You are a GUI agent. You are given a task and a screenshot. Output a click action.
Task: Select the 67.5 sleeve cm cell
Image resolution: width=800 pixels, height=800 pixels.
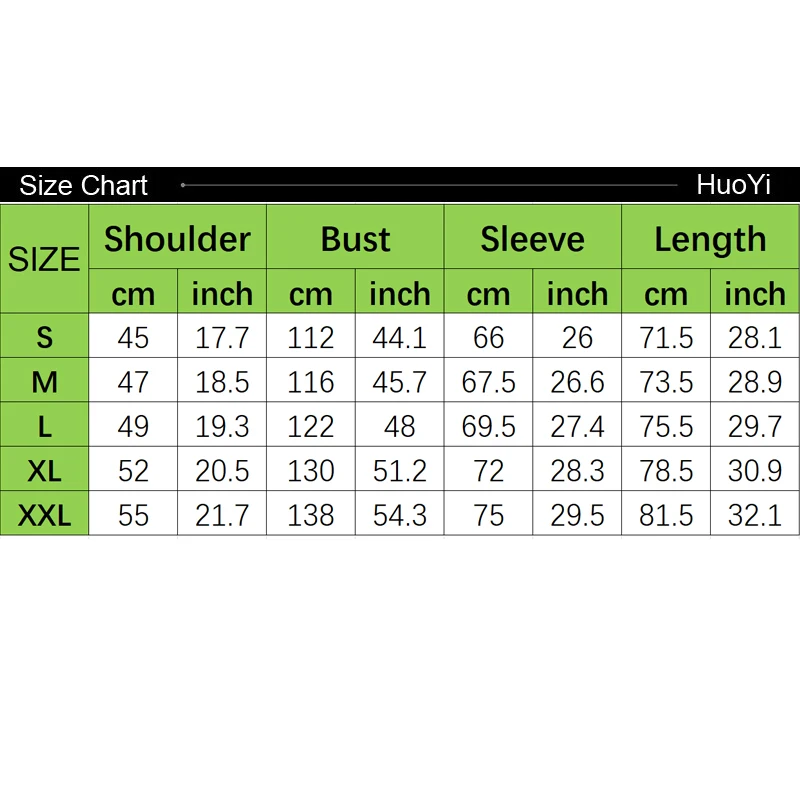point(488,382)
